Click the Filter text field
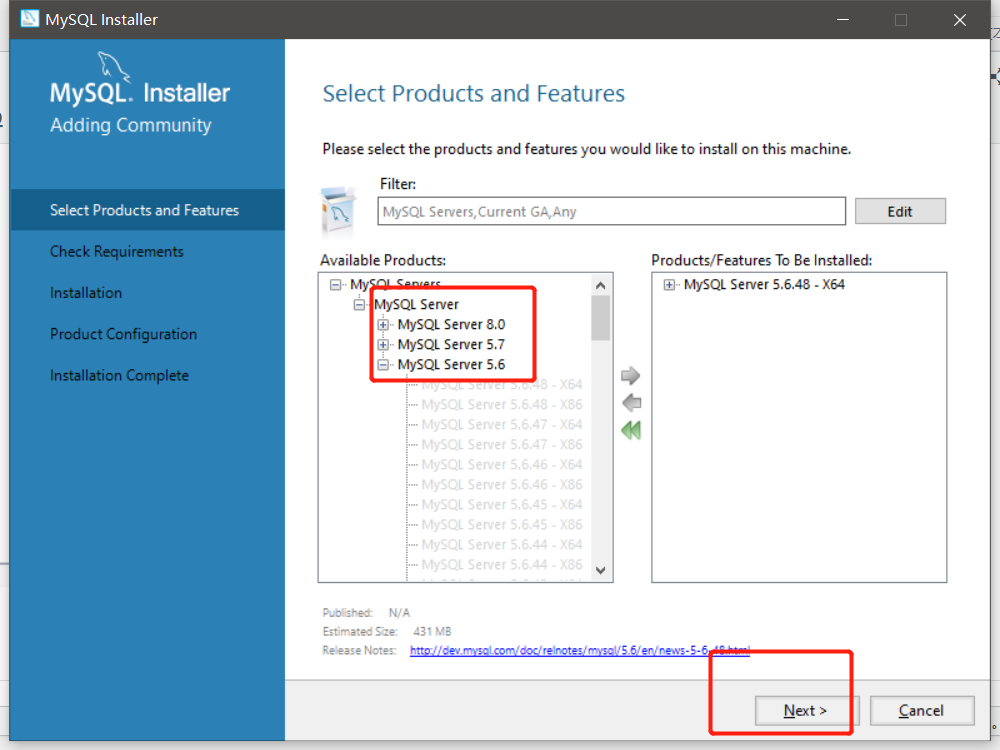This screenshot has width=1000, height=750. [611, 212]
